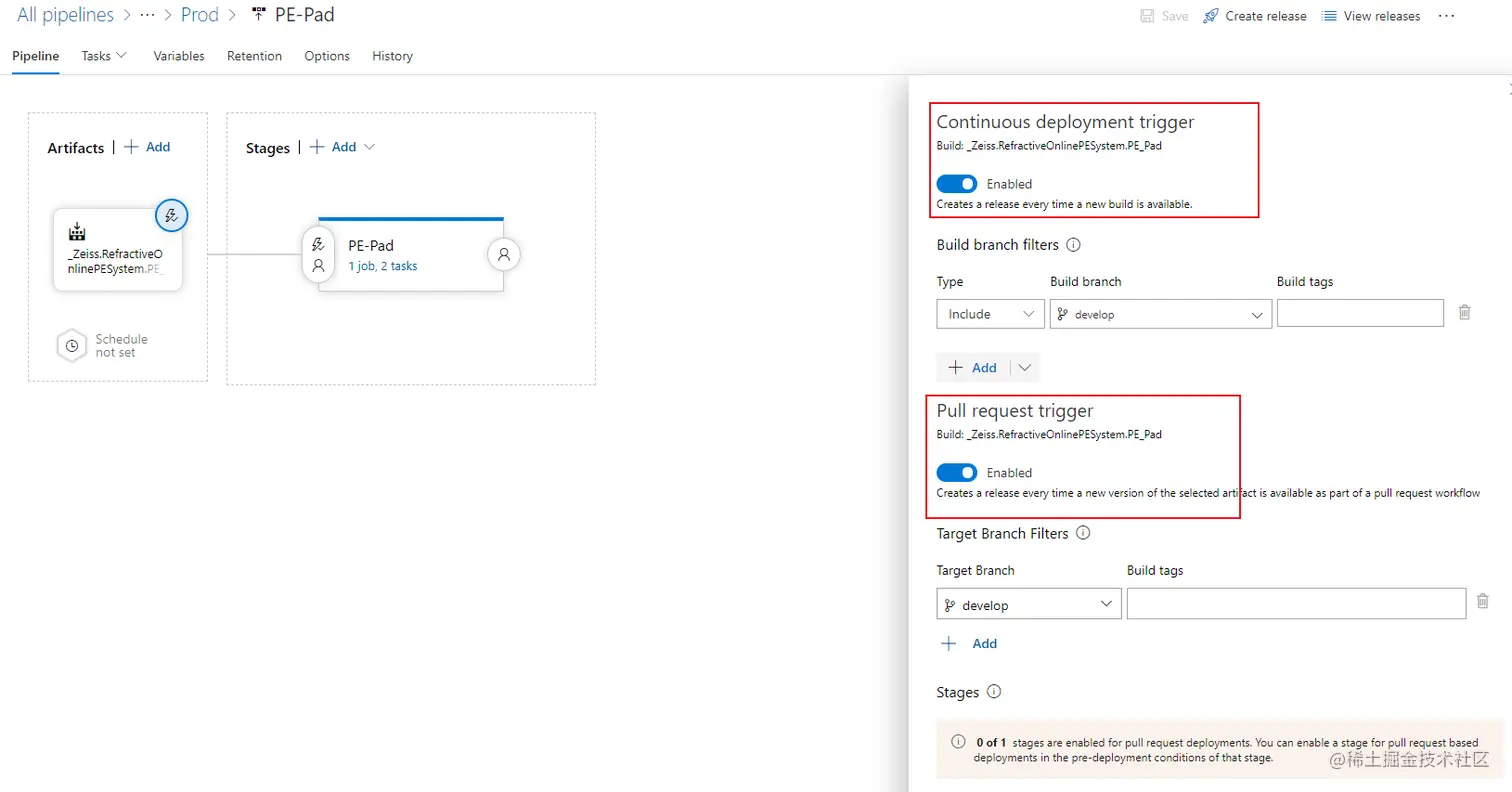The image size is (1512, 792).
Task: Click the plus icon to add a stage
Action: pyautogui.click(x=317, y=147)
